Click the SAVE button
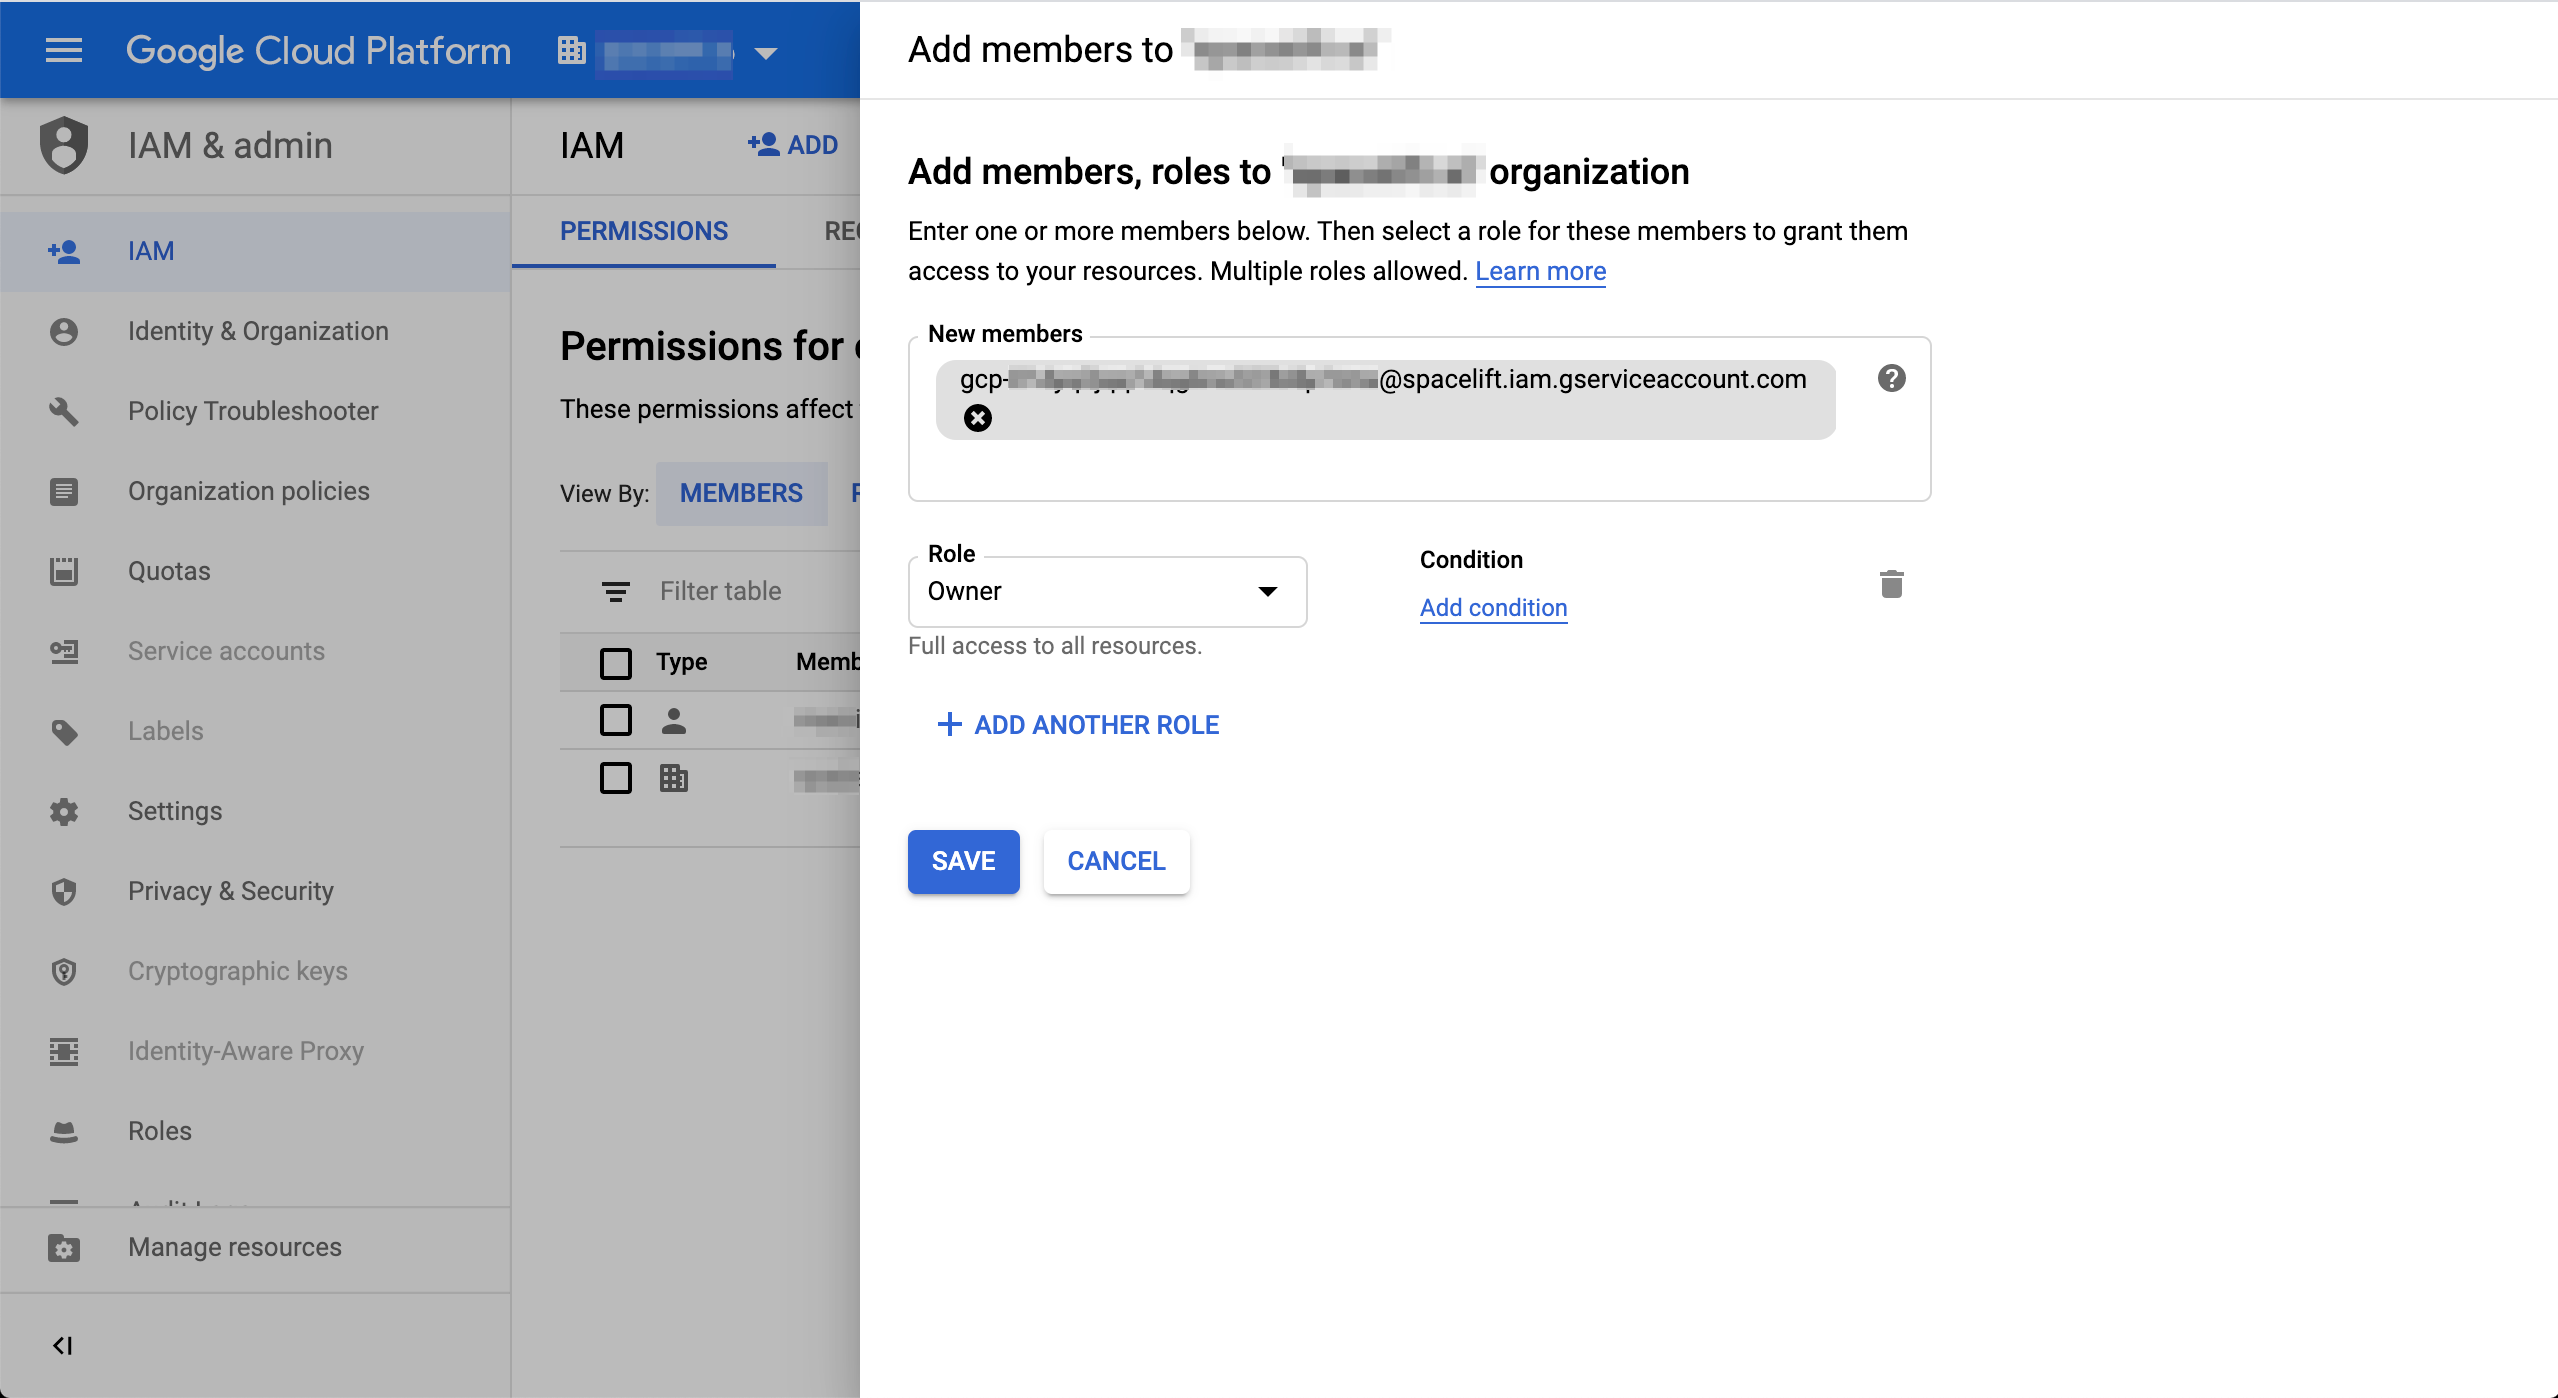Screen dimensions: 2558x1398 963,861
